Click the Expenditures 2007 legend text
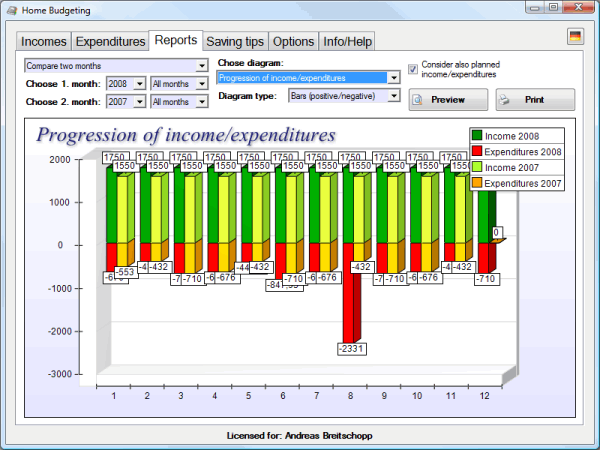 coord(523,183)
